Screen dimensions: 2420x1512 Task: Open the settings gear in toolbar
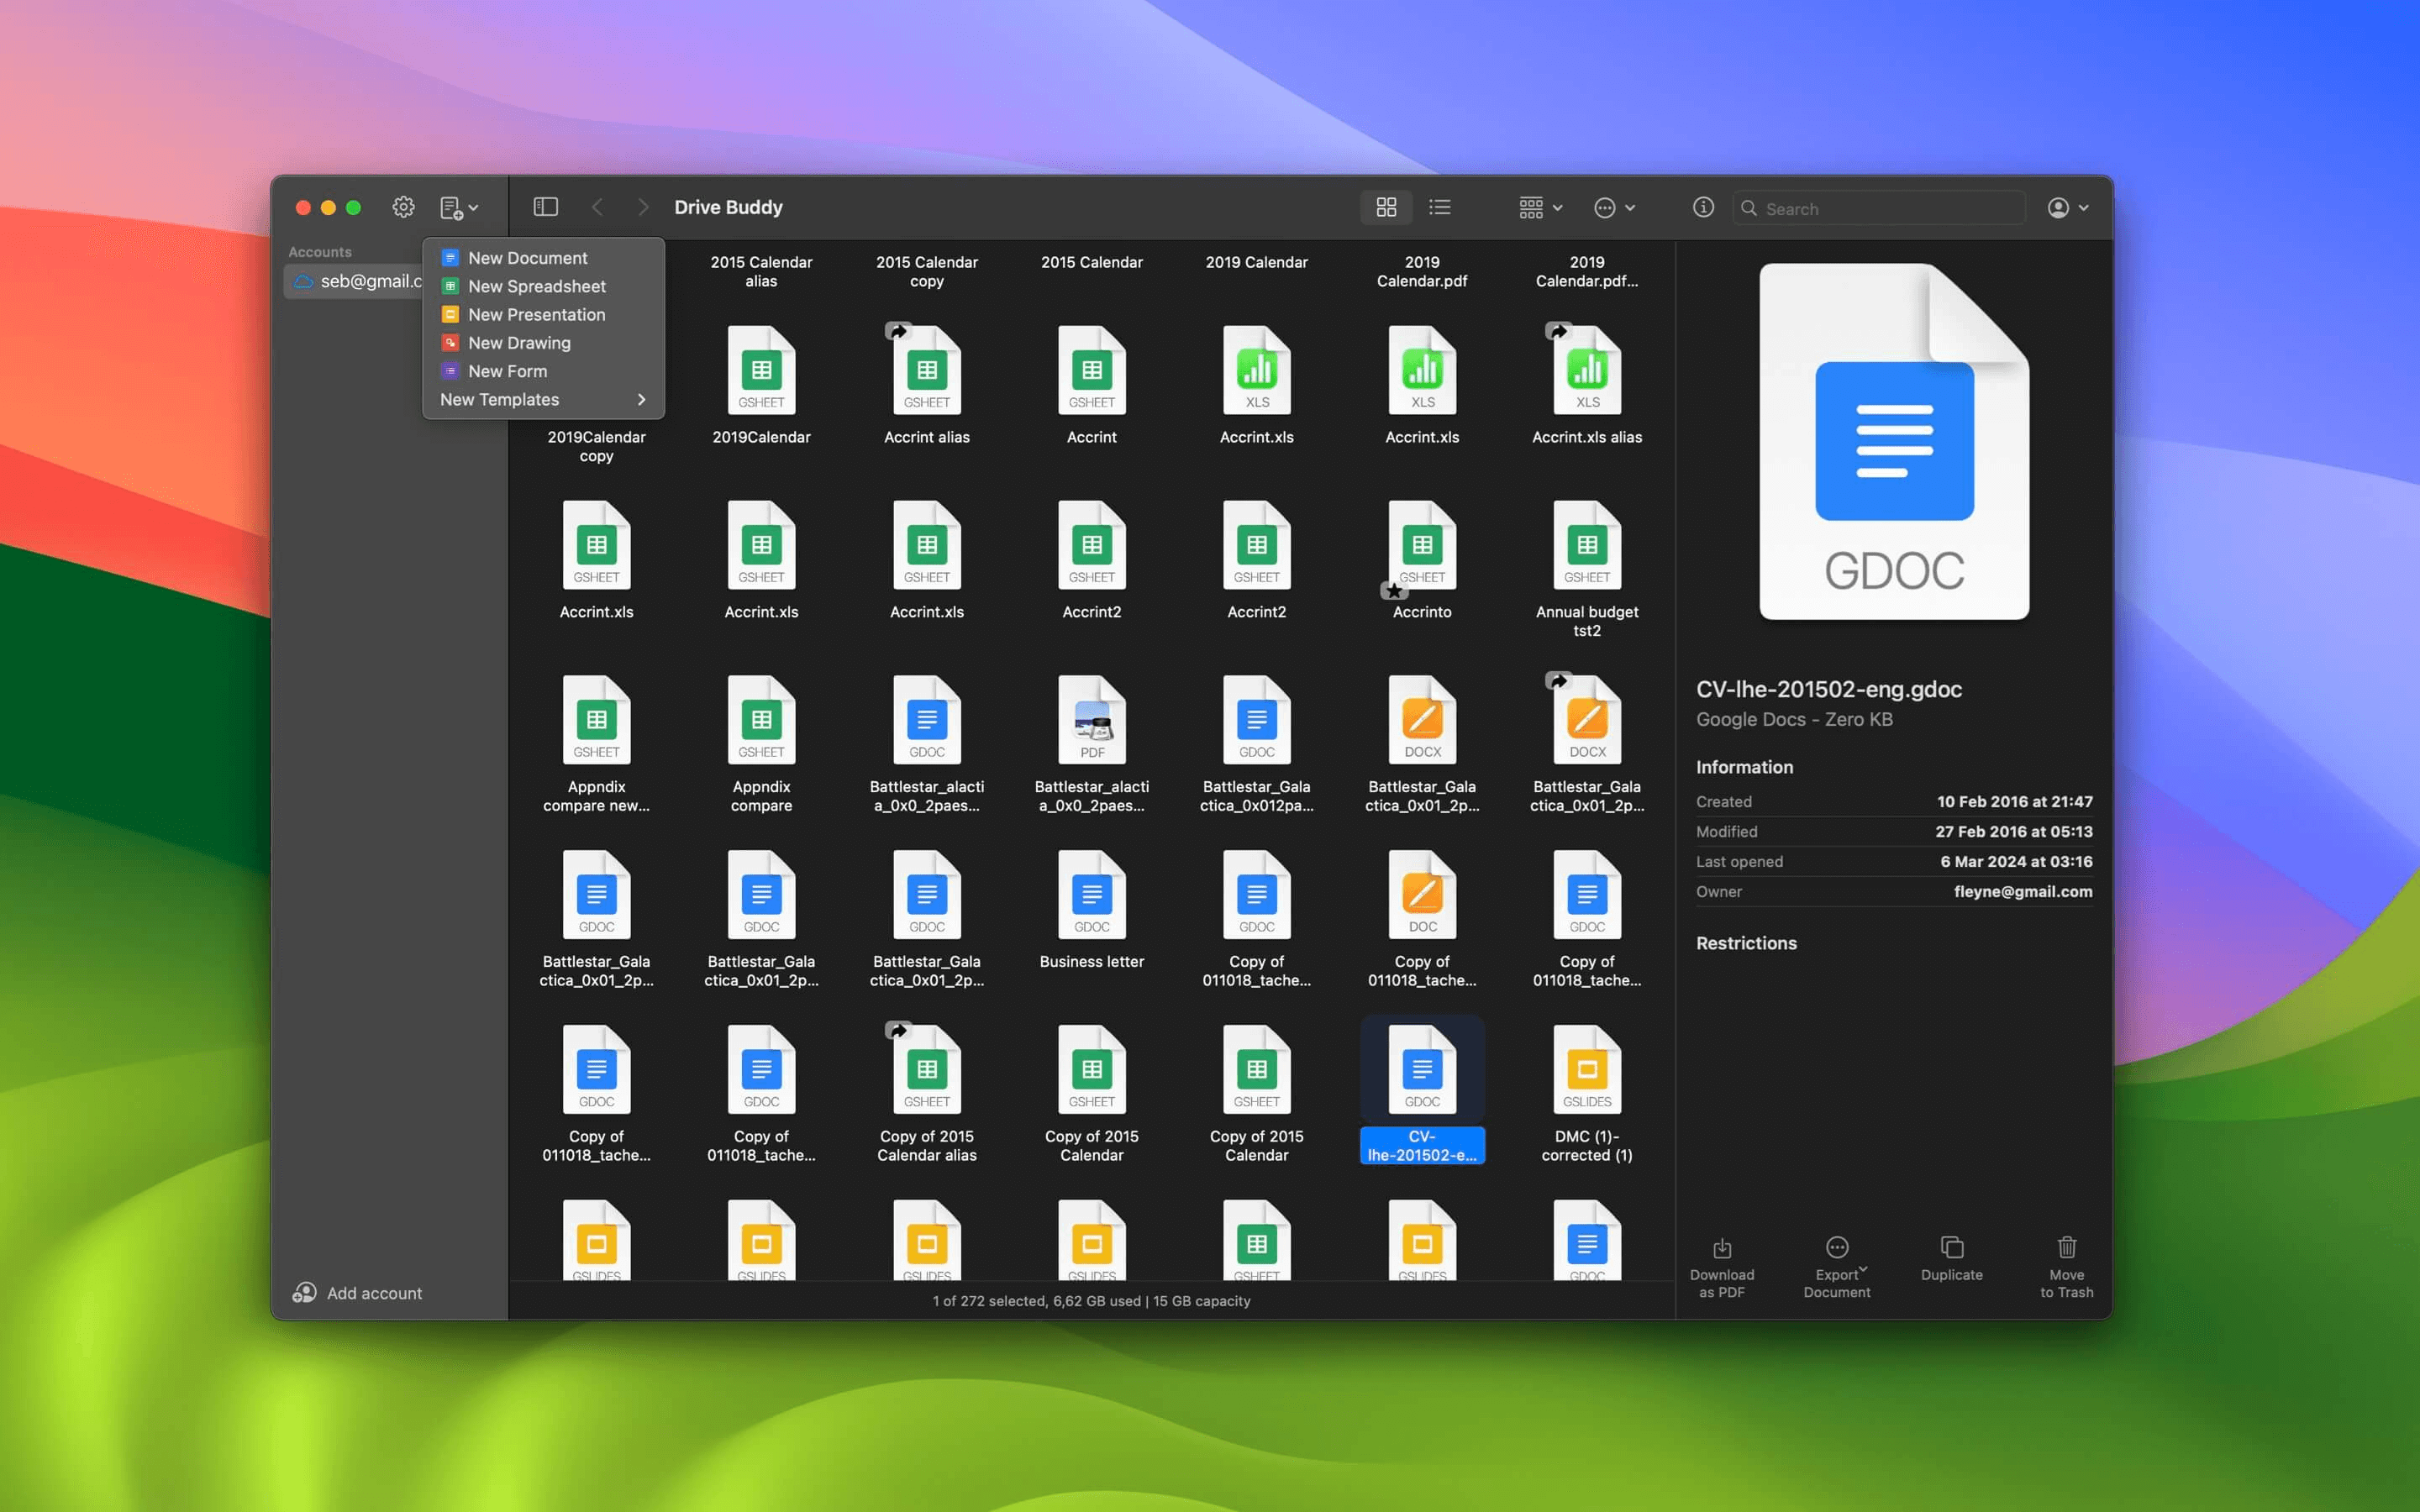(403, 207)
